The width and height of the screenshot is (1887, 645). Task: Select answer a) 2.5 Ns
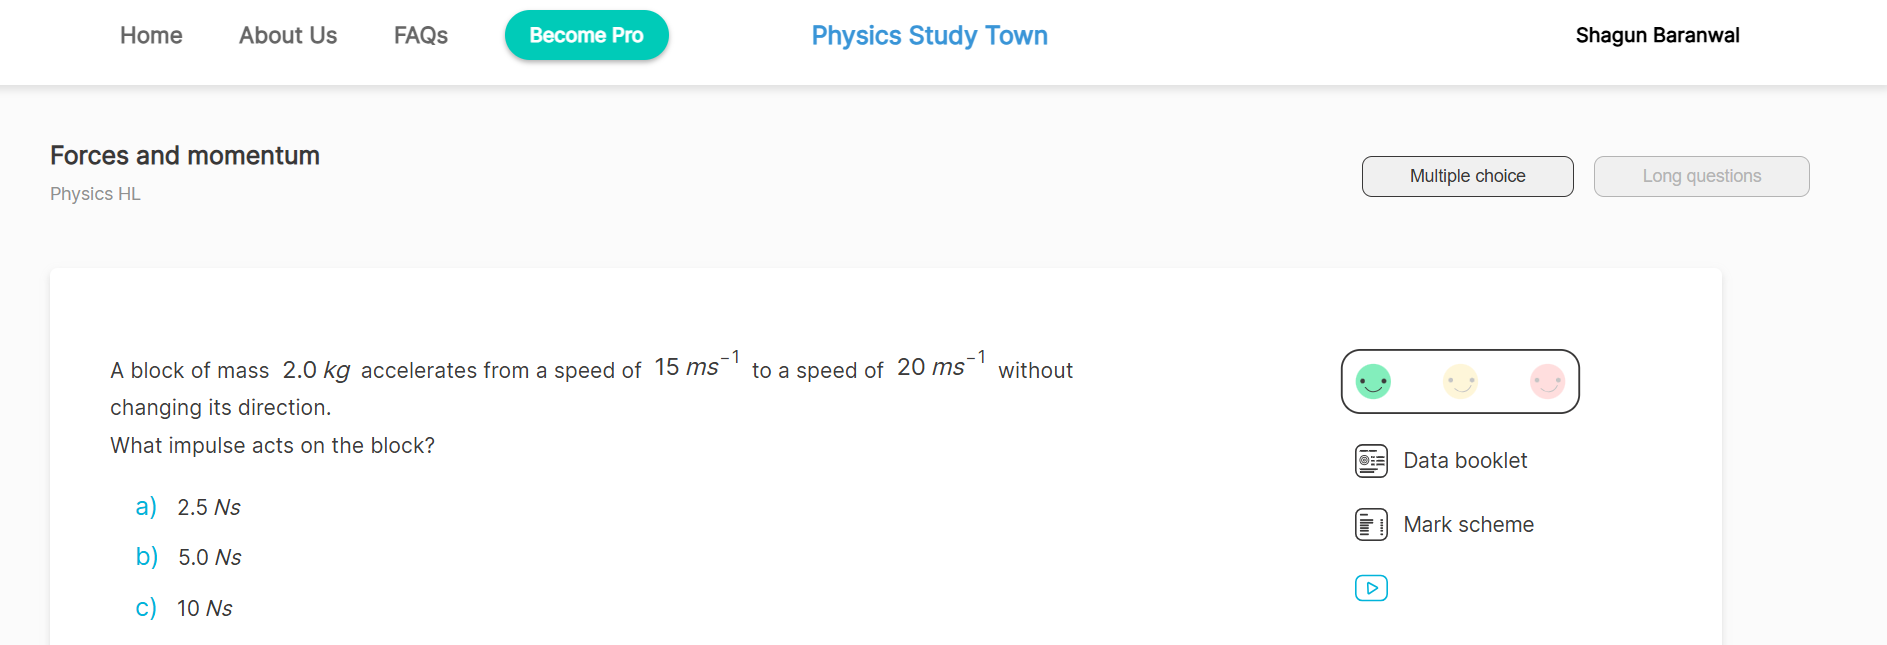click(x=208, y=508)
